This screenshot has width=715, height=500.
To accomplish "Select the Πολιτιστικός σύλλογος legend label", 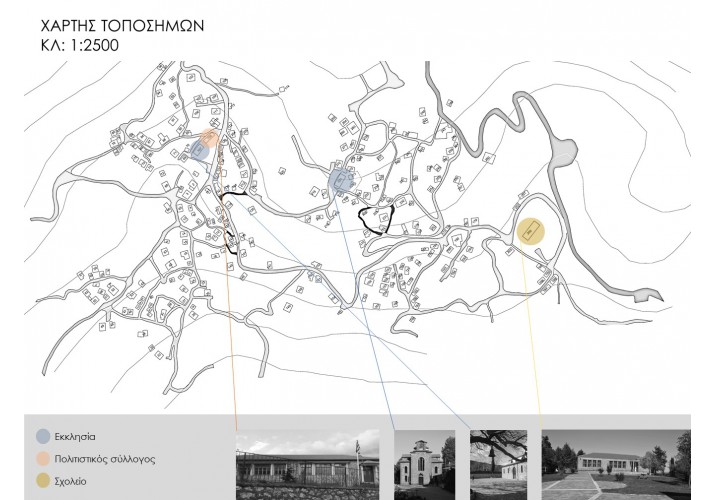I will (x=105, y=459).
